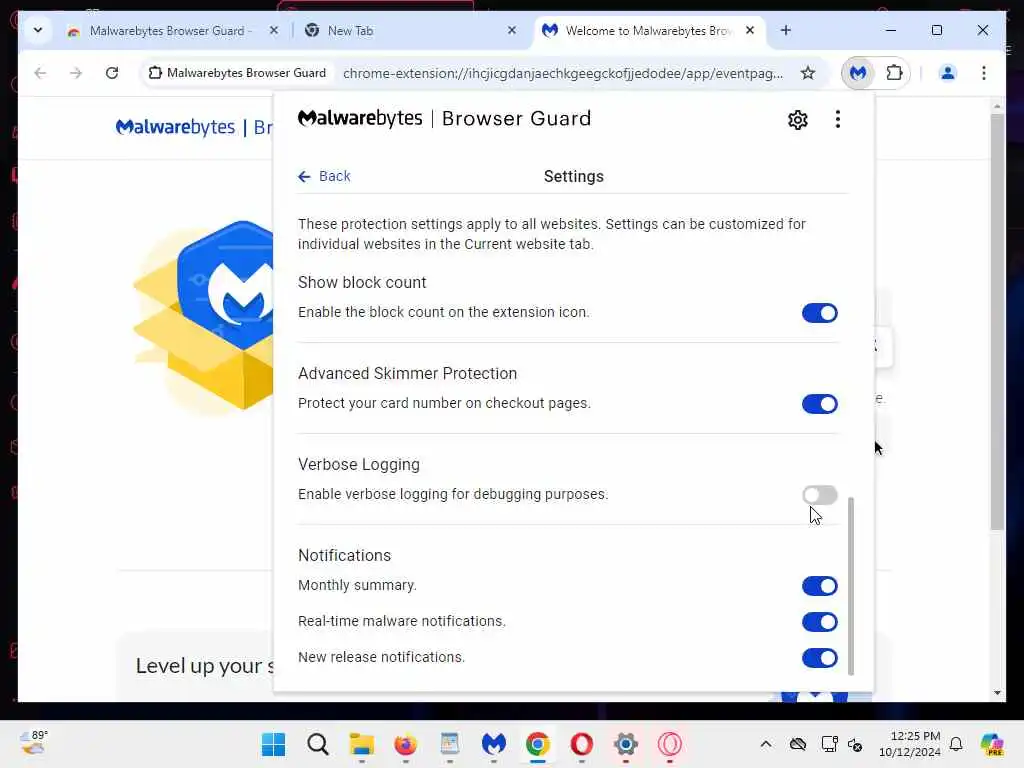Launch Firefox from the taskbar

tap(405, 744)
